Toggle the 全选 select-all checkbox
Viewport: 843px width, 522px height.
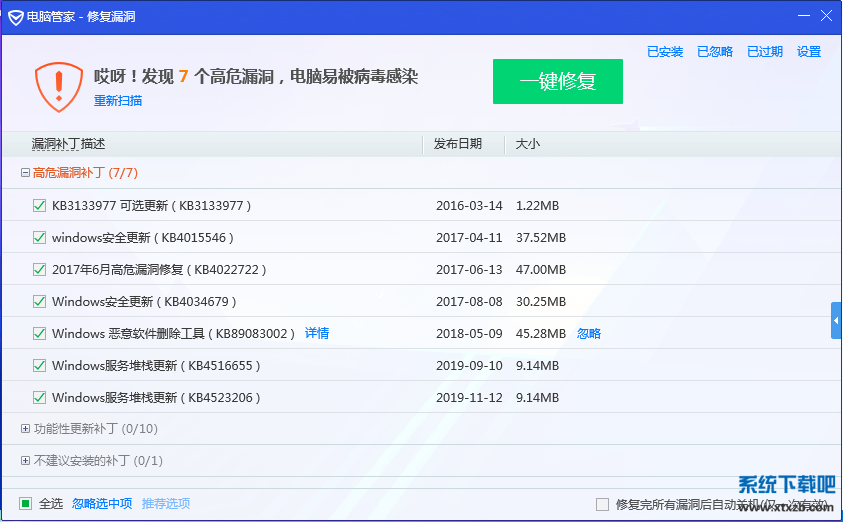click(x=25, y=504)
